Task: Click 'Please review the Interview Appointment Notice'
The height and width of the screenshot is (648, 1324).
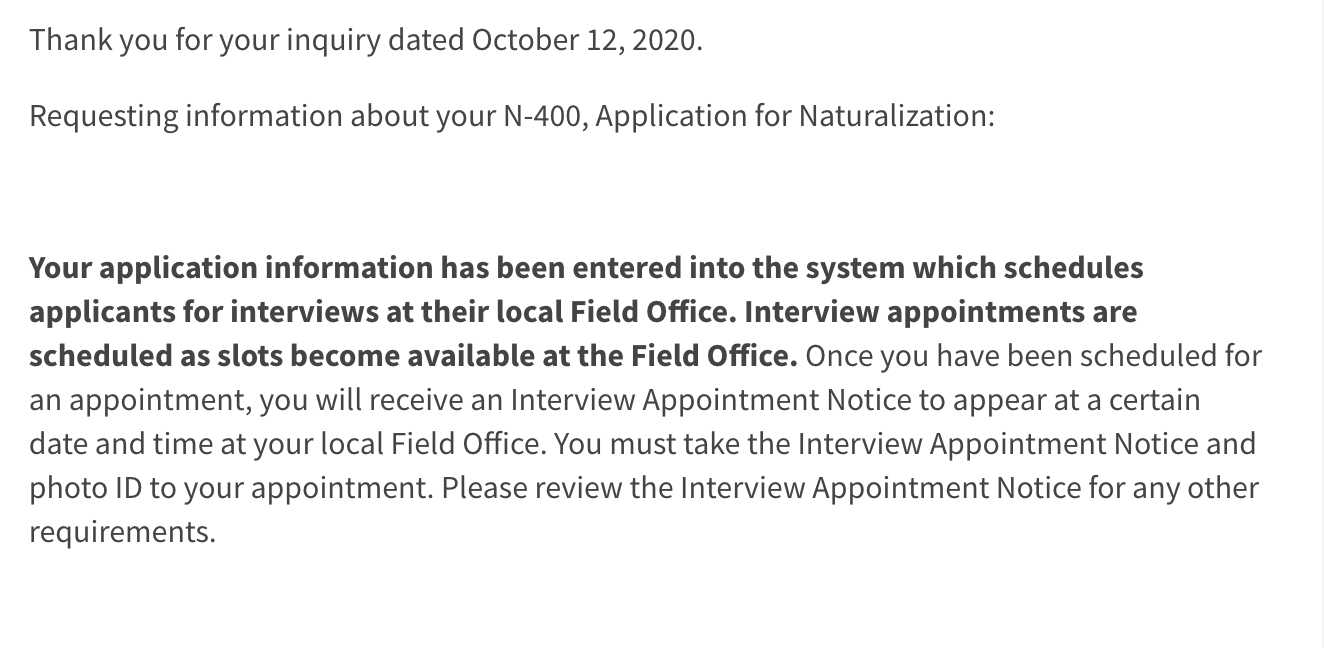Action: (x=762, y=488)
